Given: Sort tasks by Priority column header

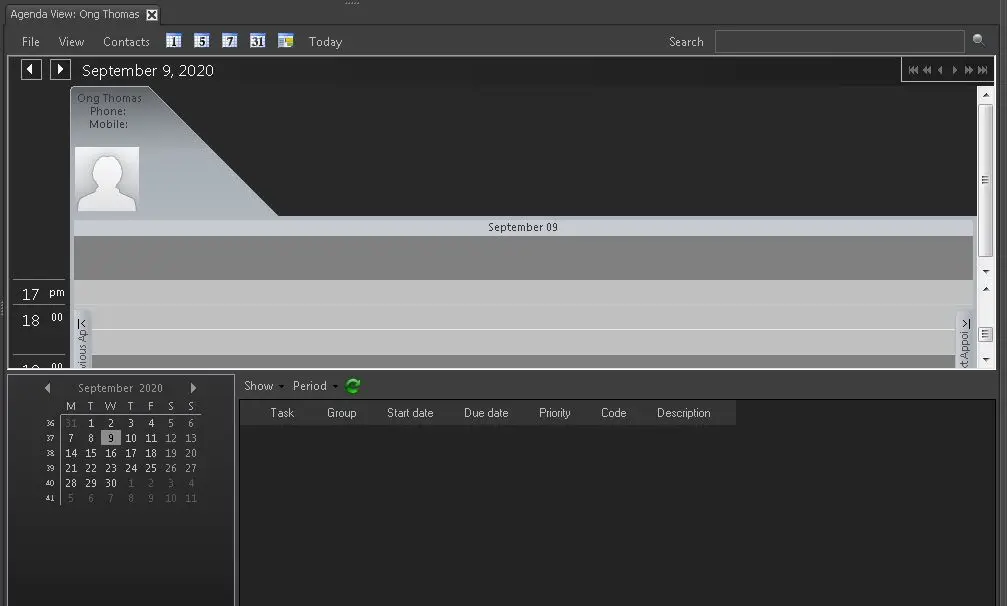Looking at the screenshot, I should (554, 413).
